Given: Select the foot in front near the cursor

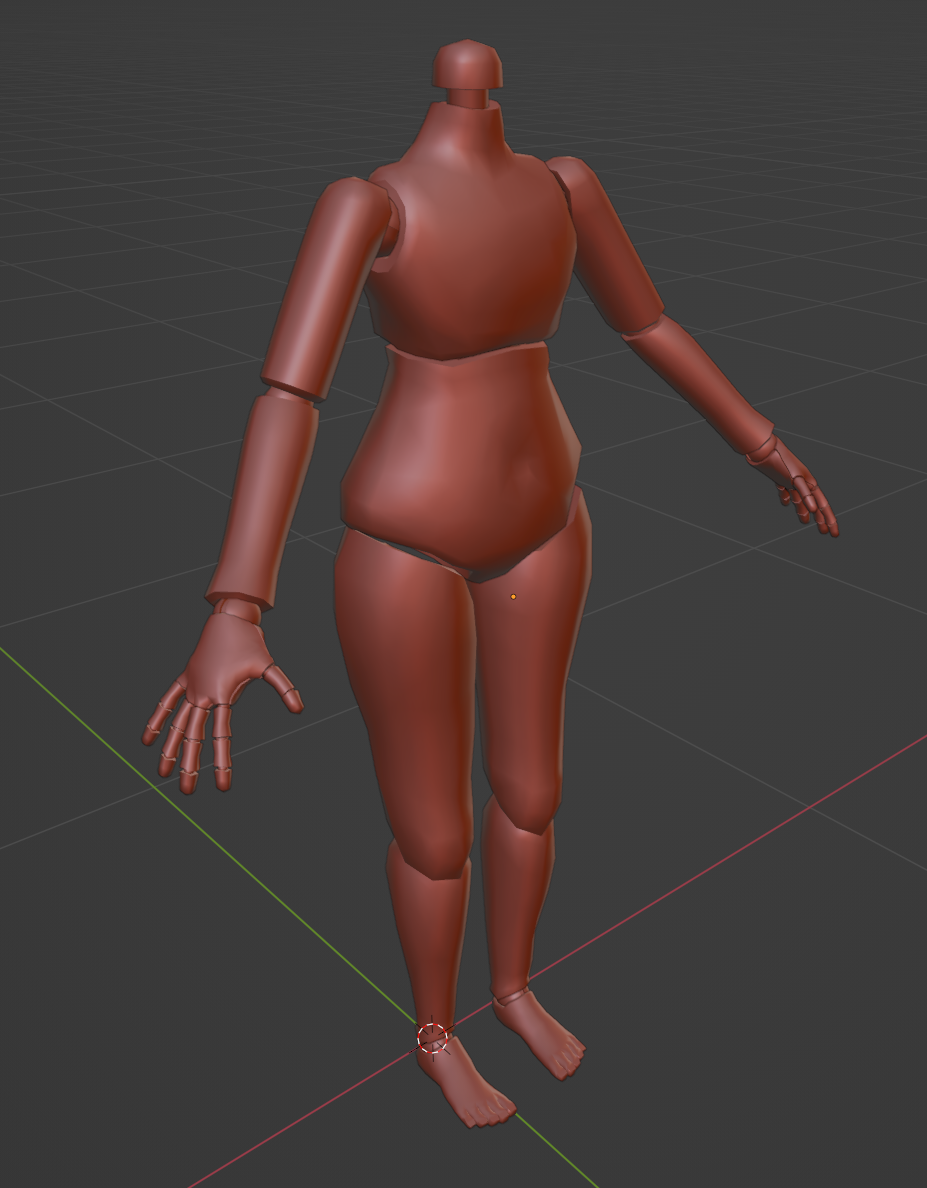Looking at the screenshot, I should (464, 1083).
